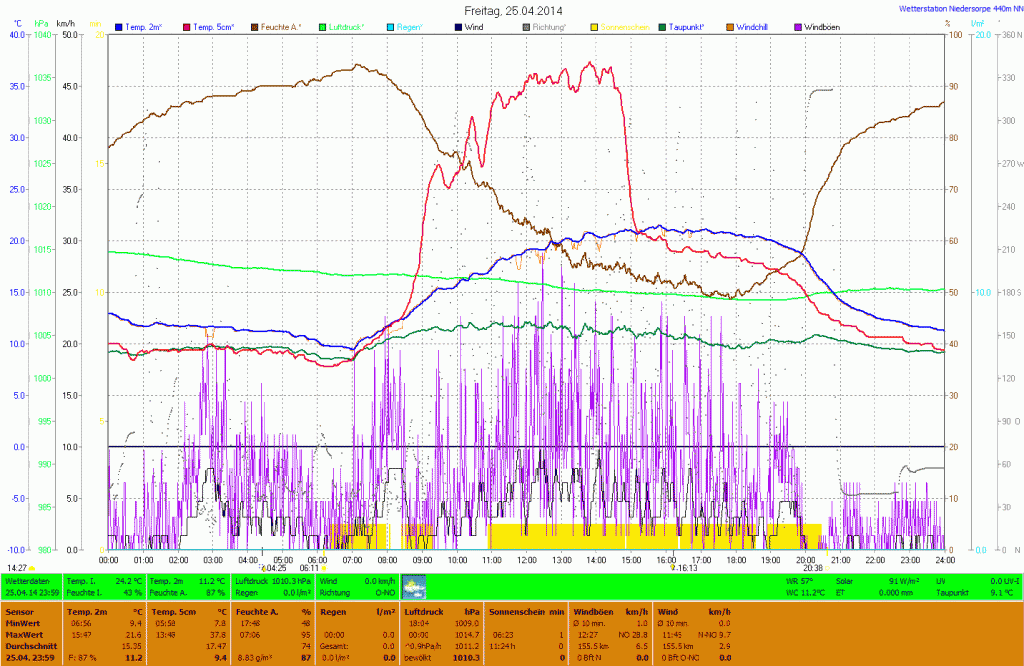Image resolution: width=1024 pixels, height=666 pixels.
Task: Click the Wetterstation Niedersorpe 440m NN text
Action: (954, 9)
